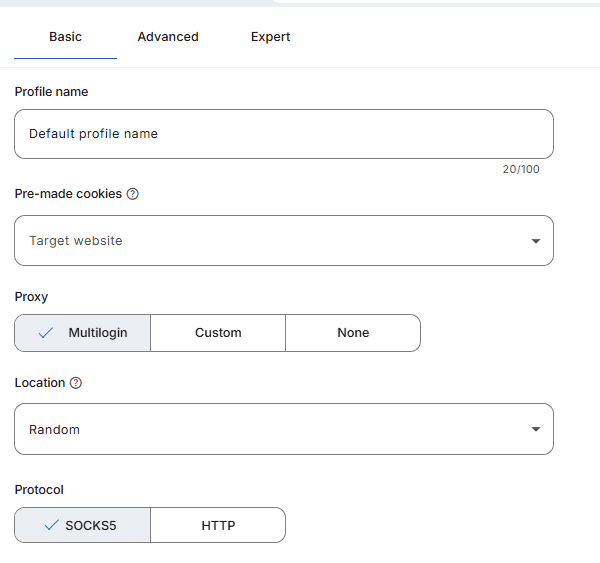
Task: Open the Basic settings tab
Action: point(65,37)
